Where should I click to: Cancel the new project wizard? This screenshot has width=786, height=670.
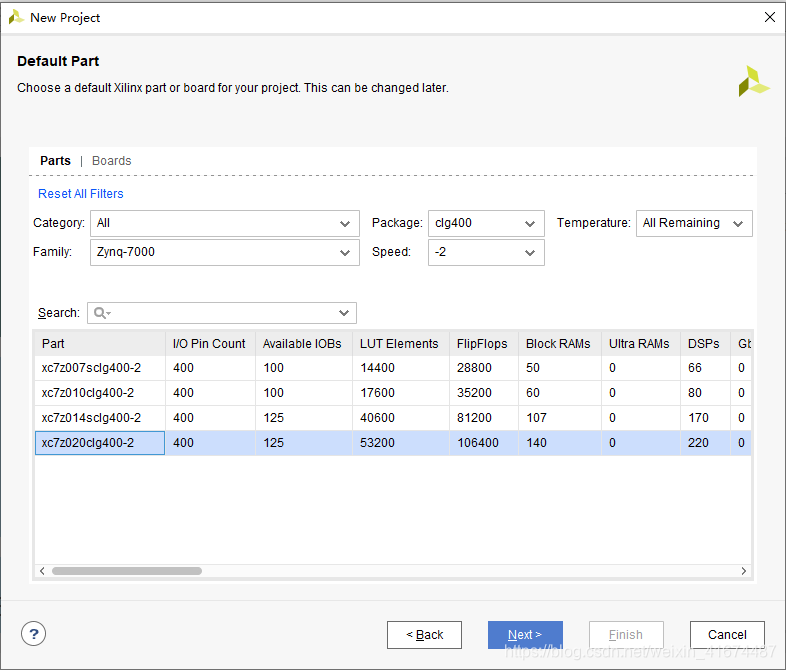click(x=727, y=635)
